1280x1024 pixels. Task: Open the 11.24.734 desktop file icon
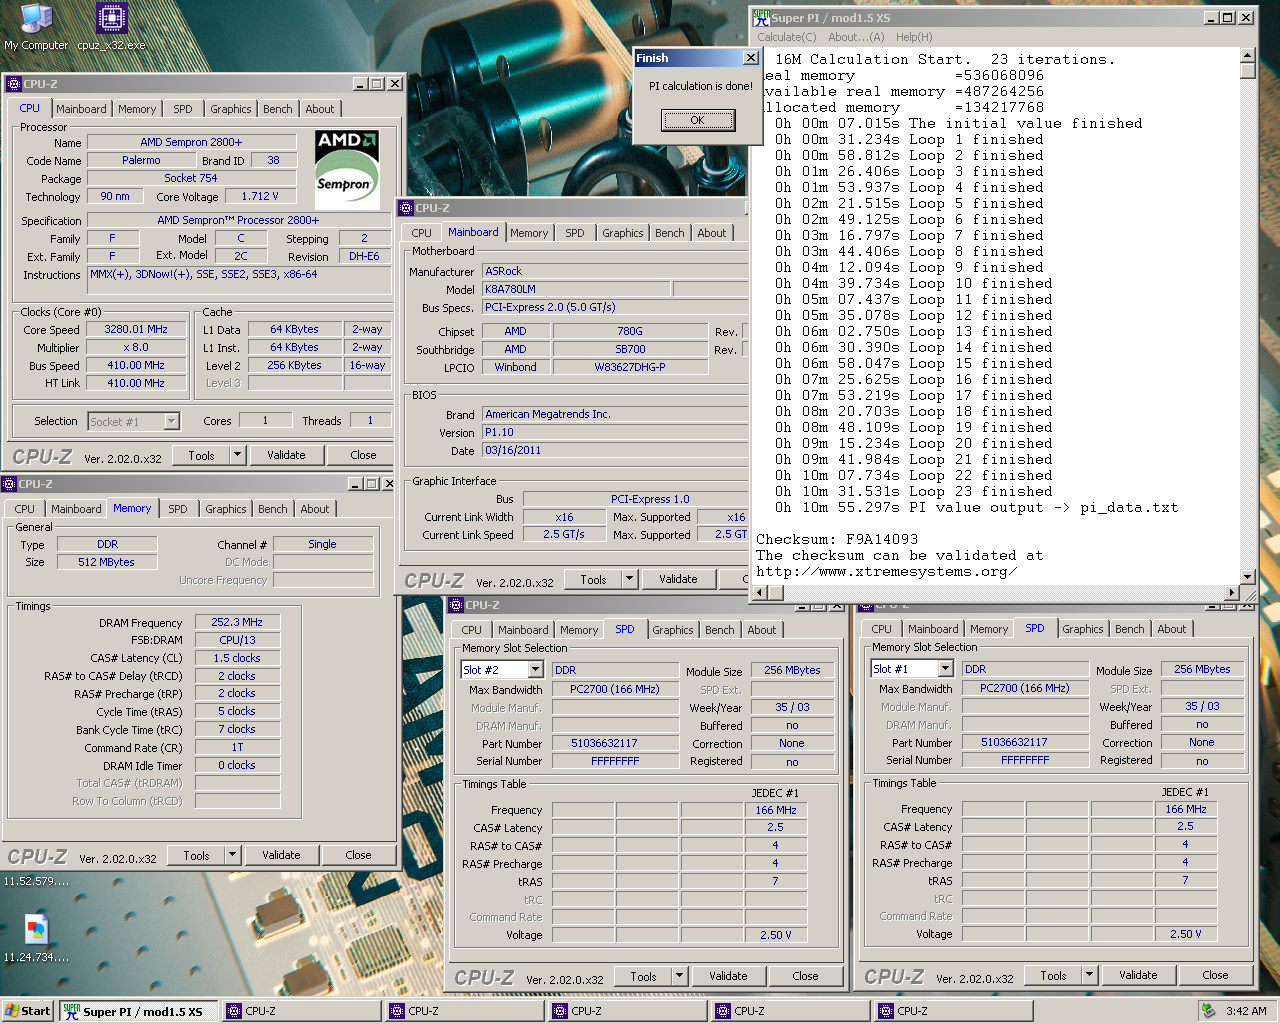pos(36,930)
